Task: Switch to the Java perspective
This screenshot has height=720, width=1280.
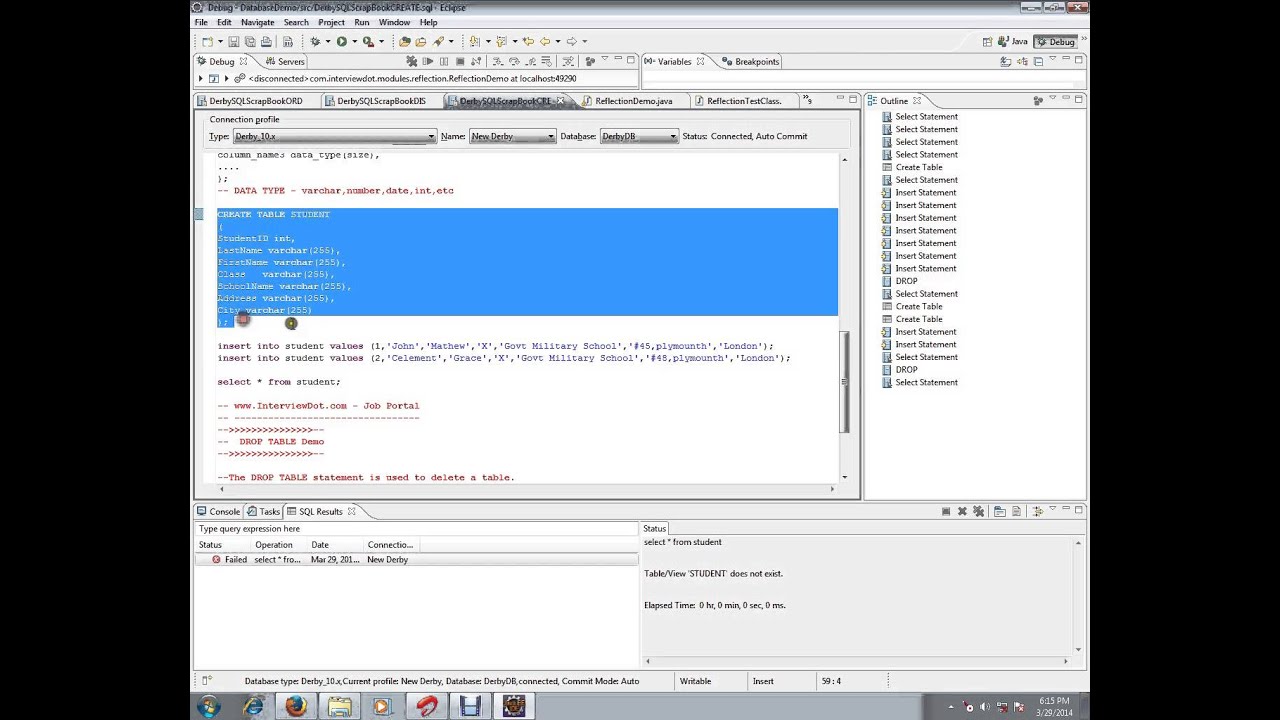Action: [x=1013, y=42]
